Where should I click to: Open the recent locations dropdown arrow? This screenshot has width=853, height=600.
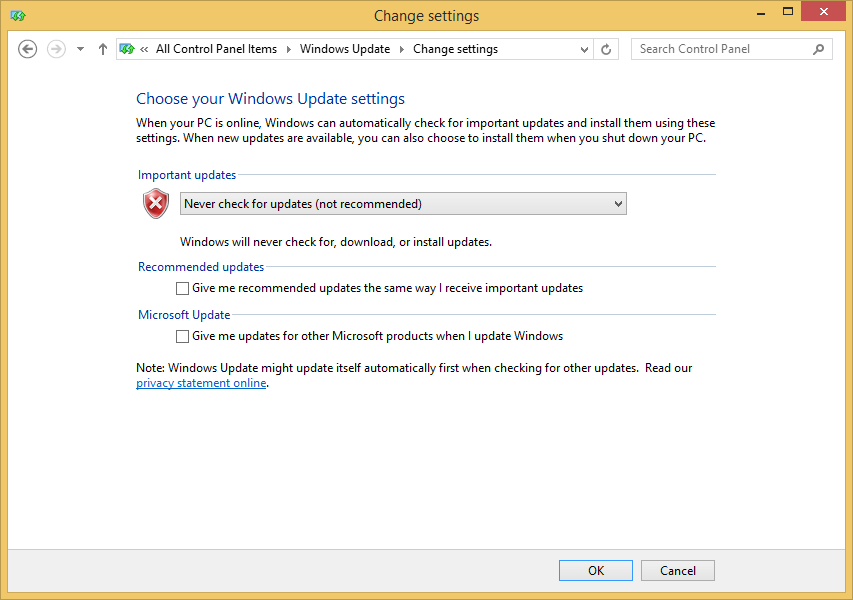[81, 49]
